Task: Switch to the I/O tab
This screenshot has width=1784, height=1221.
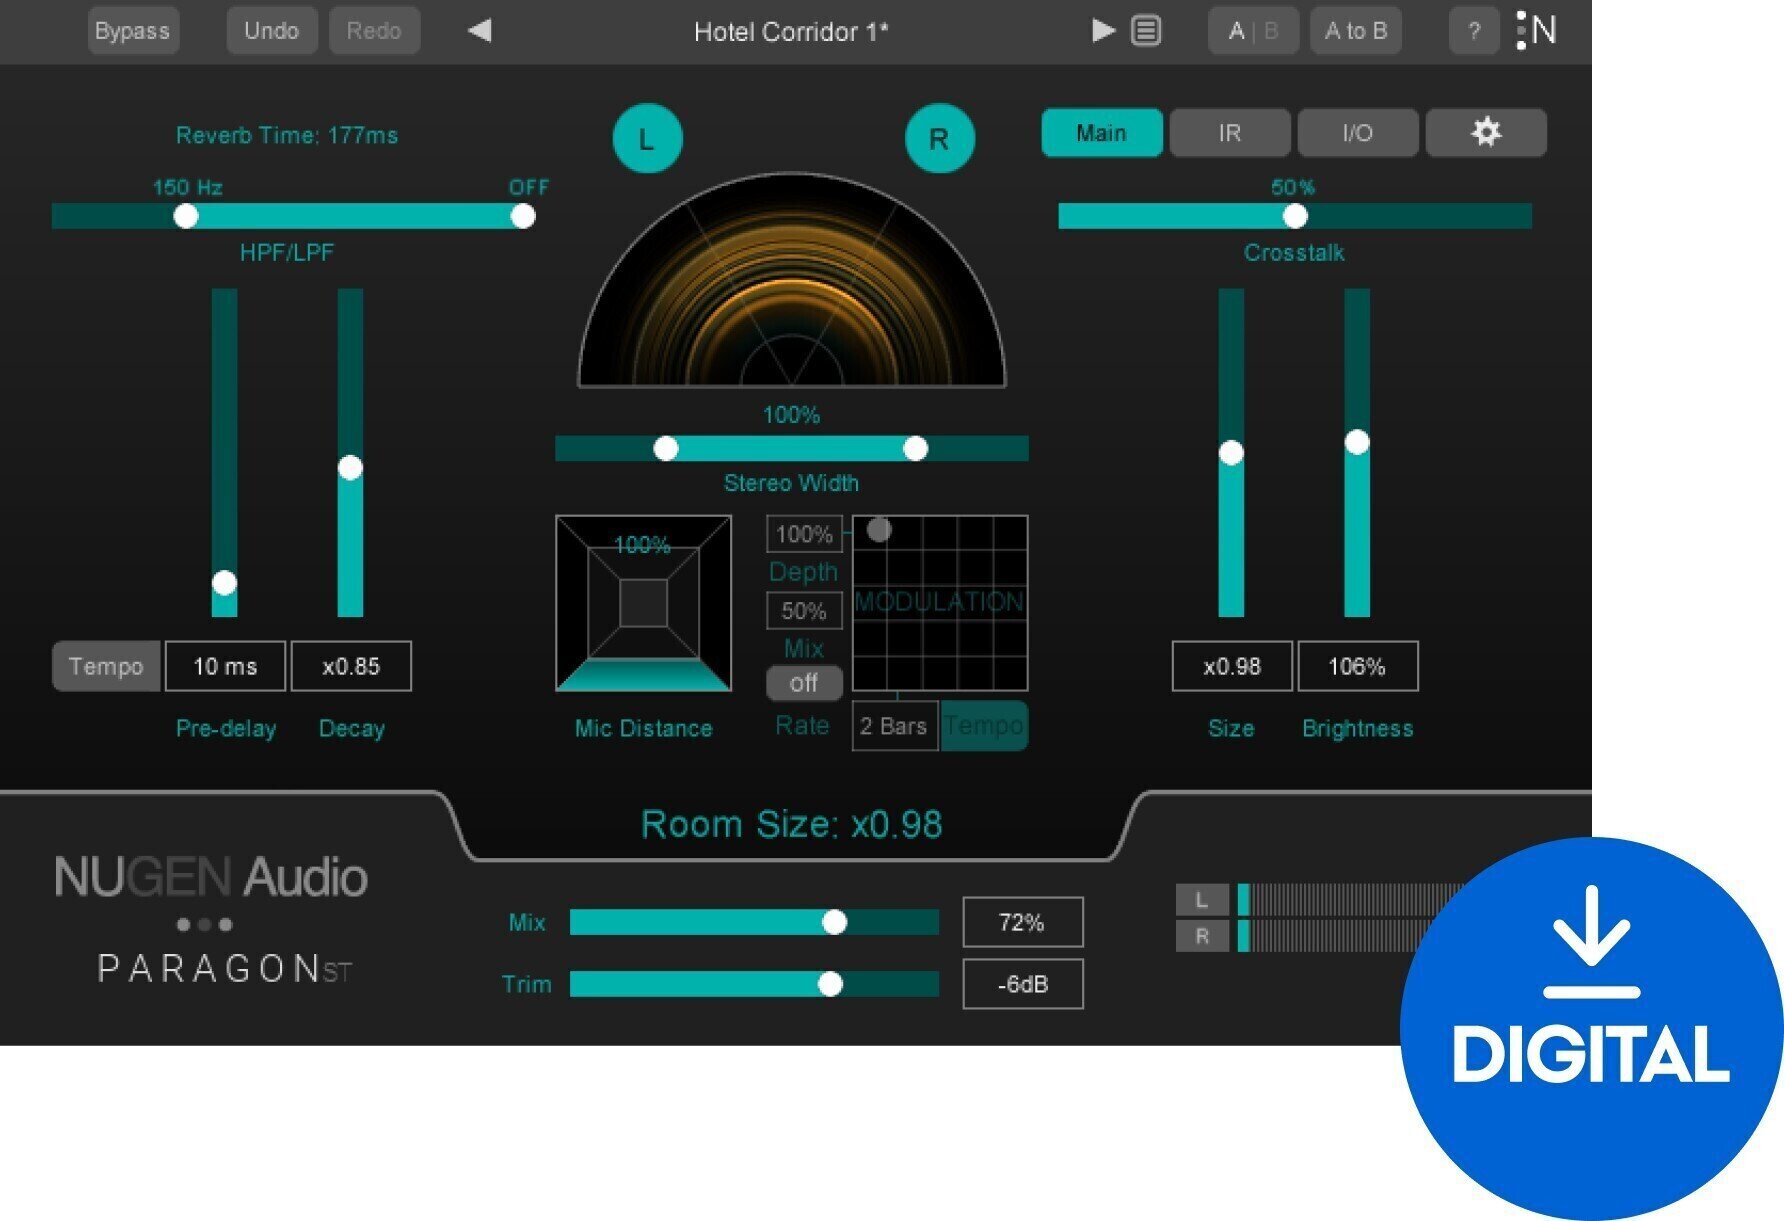Action: [x=1358, y=132]
